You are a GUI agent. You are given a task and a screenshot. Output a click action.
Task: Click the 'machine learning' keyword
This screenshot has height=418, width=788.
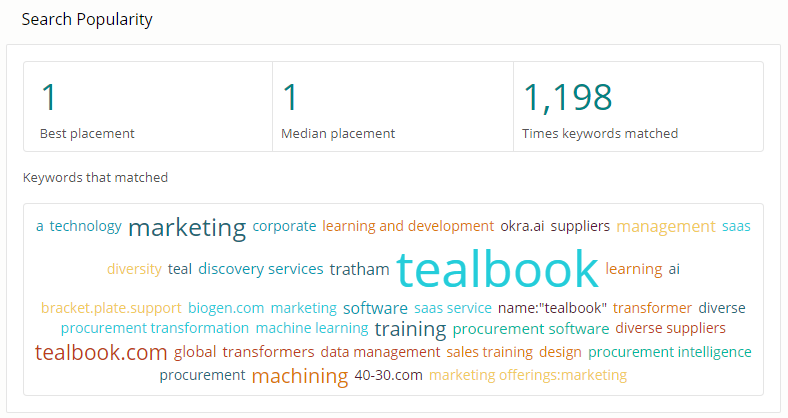pos(312,329)
